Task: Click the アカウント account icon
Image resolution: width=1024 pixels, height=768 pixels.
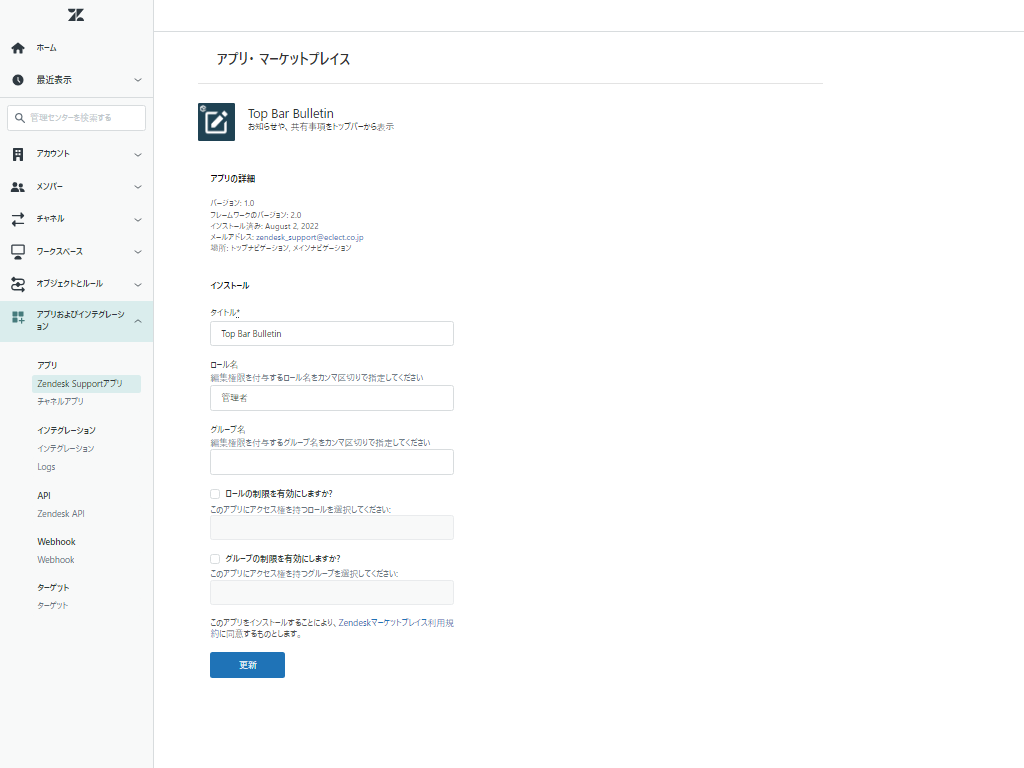Action: [16, 154]
